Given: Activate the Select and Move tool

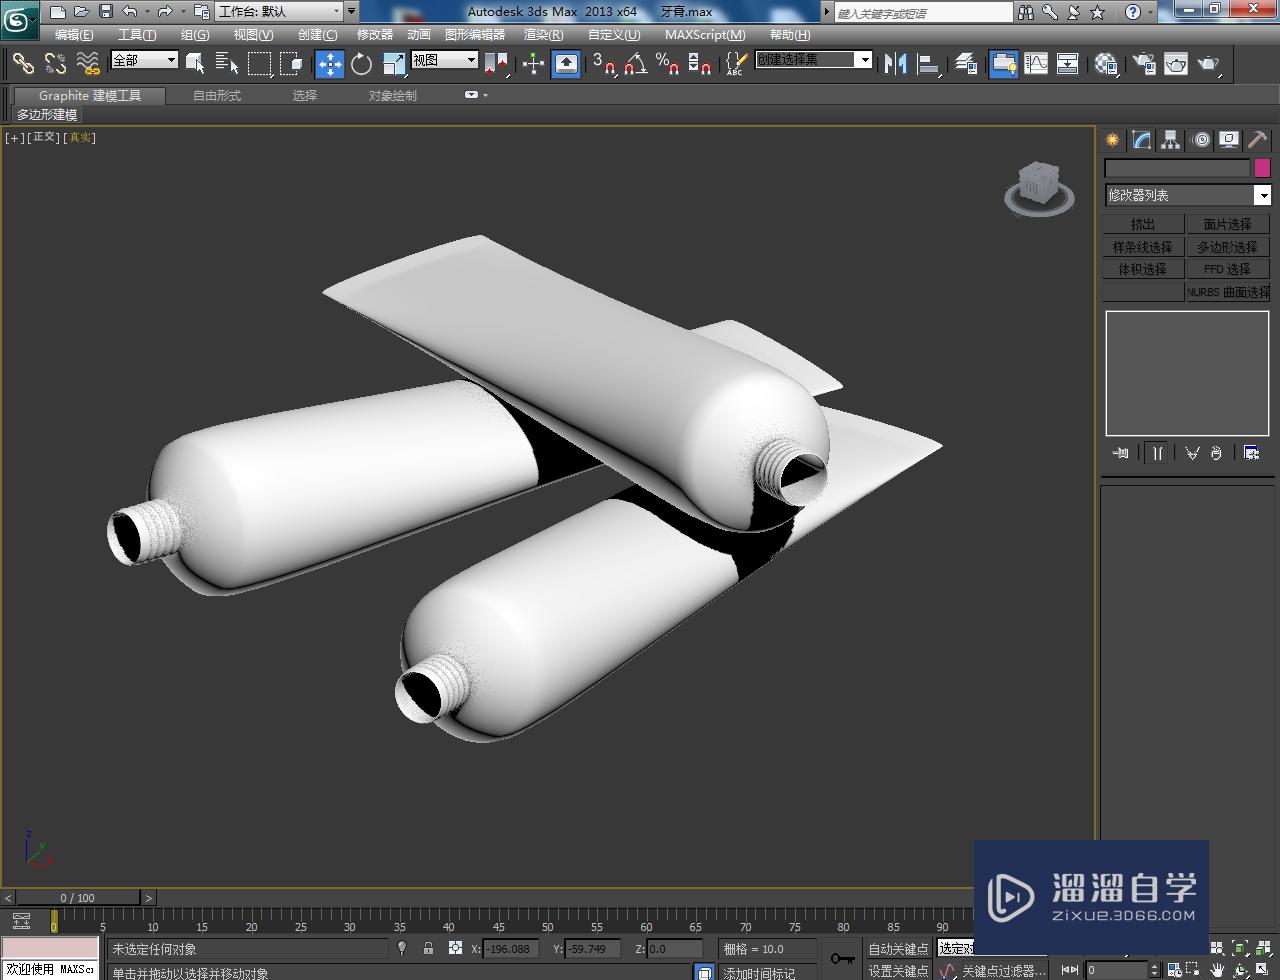Looking at the screenshot, I should coord(329,64).
